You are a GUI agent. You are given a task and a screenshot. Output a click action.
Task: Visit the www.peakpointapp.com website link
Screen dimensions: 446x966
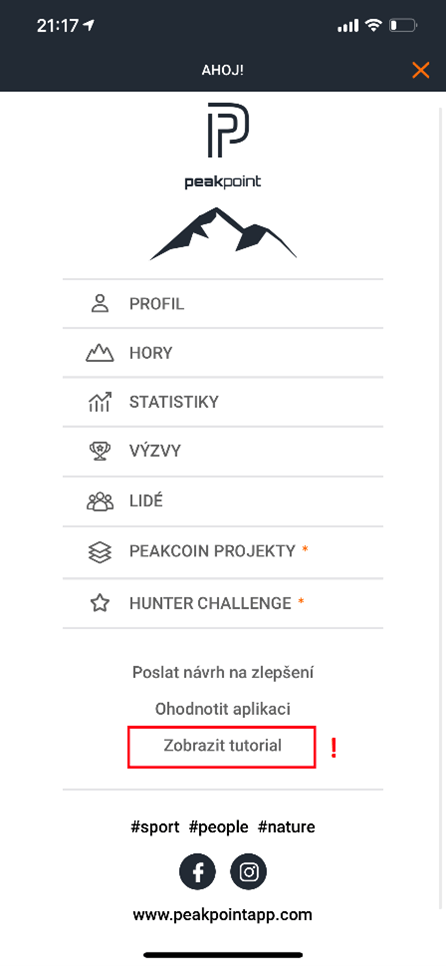click(x=222, y=914)
